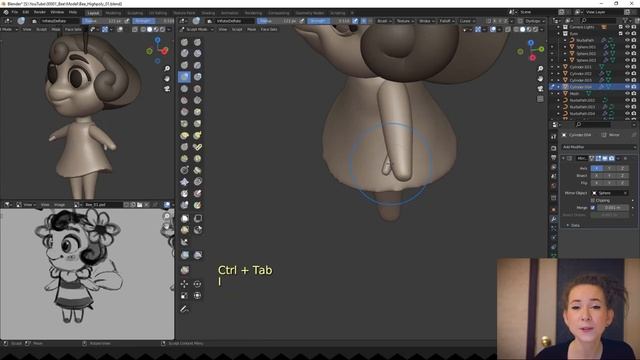The width and height of the screenshot is (640, 360).
Task: Select the Clay Strips brush
Action: point(198,53)
